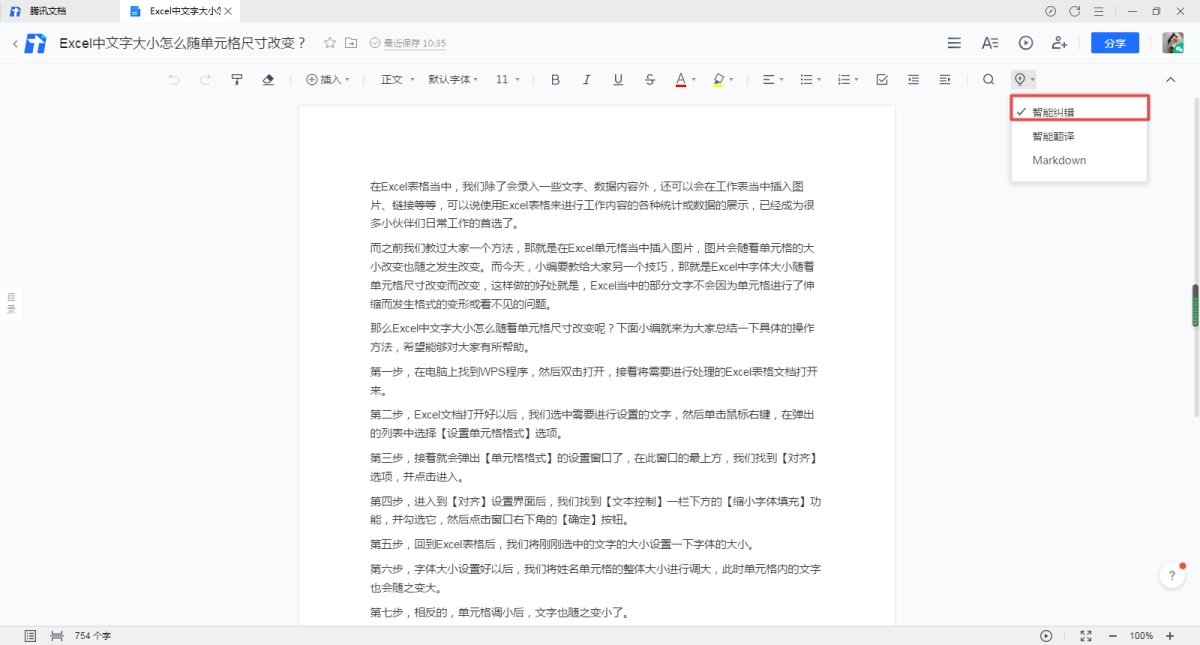Image resolution: width=1200 pixels, height=645 pixels.
Task: Apply strikethrough formatting
Action: click(650, 79)
